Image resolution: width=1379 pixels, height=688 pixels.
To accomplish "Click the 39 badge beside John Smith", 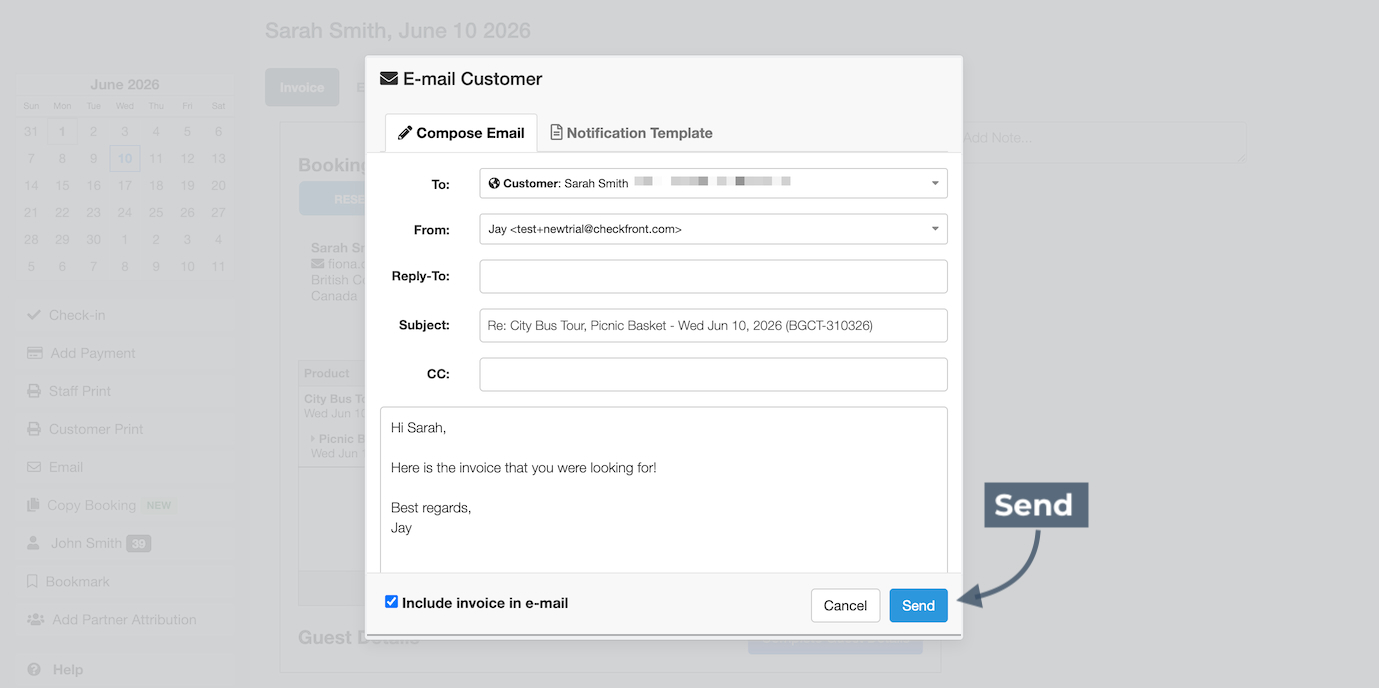I will pos(138,544).
